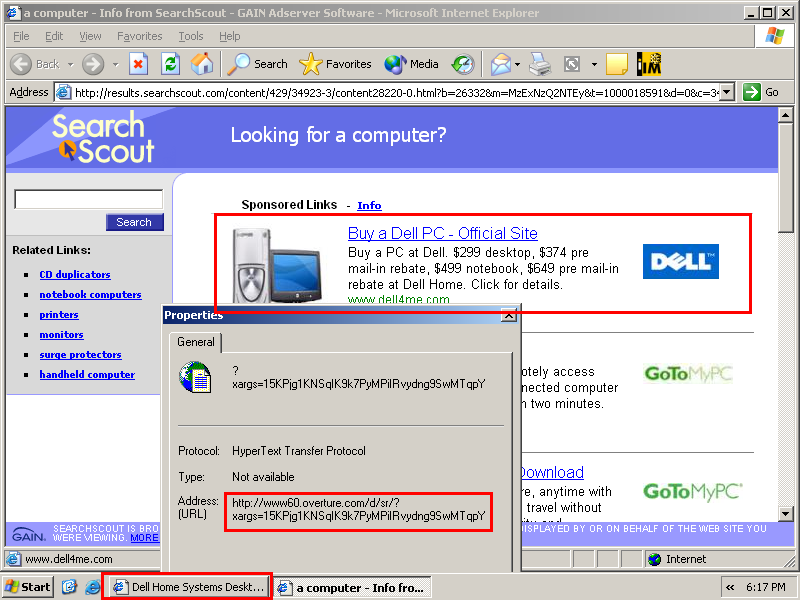Open the Tools menu
Image resolution: width=800 pixels, height=600 pixels.
(191, 36)
